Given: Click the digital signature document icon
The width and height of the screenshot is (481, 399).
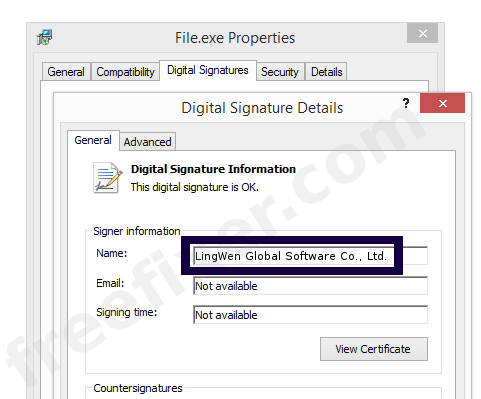Looking at the screenshot, I should (x=107, y=178).
